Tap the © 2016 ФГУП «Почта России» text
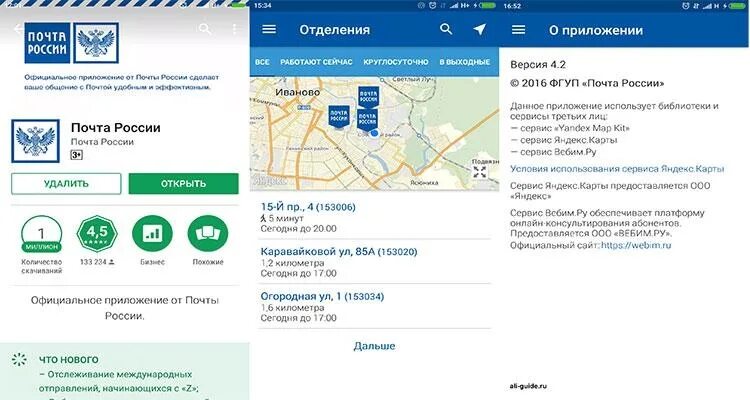Image resolution: width=750 pixels, height=400 pixels. 587,83
